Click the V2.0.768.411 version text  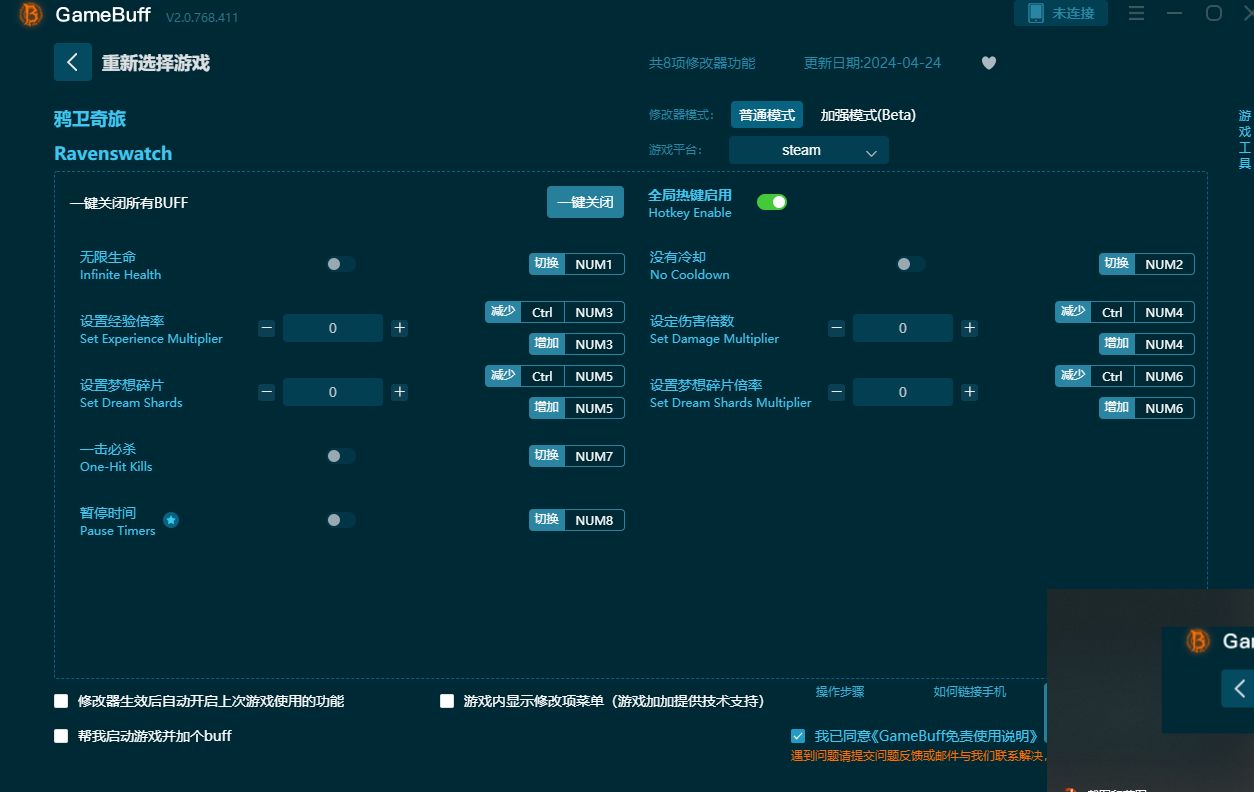coord(202,18)
